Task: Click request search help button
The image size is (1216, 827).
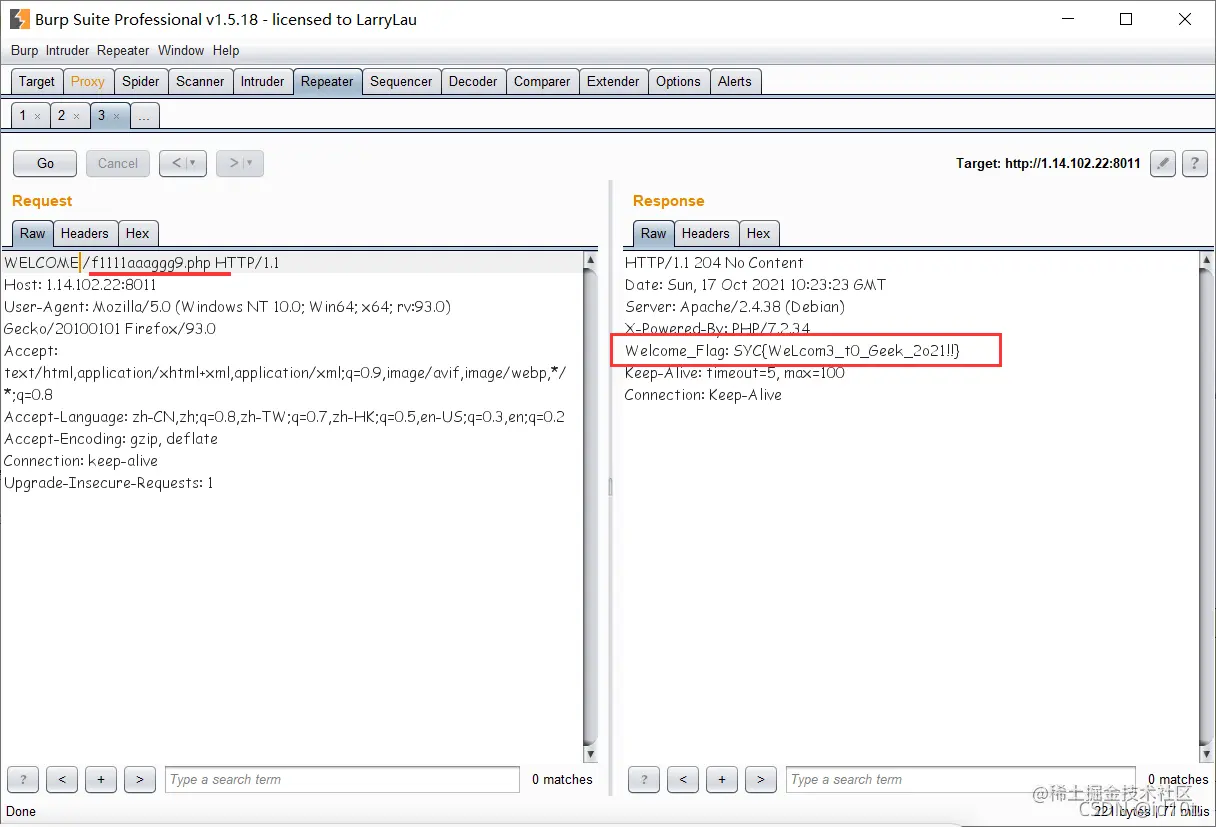Action: pyautogui.click(x=23, y=780)
